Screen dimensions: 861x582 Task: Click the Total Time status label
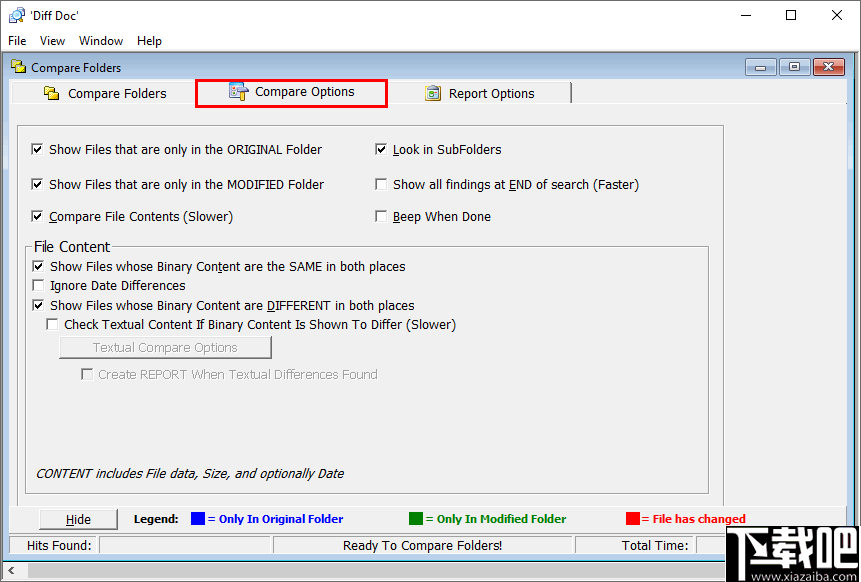point(655,545)
